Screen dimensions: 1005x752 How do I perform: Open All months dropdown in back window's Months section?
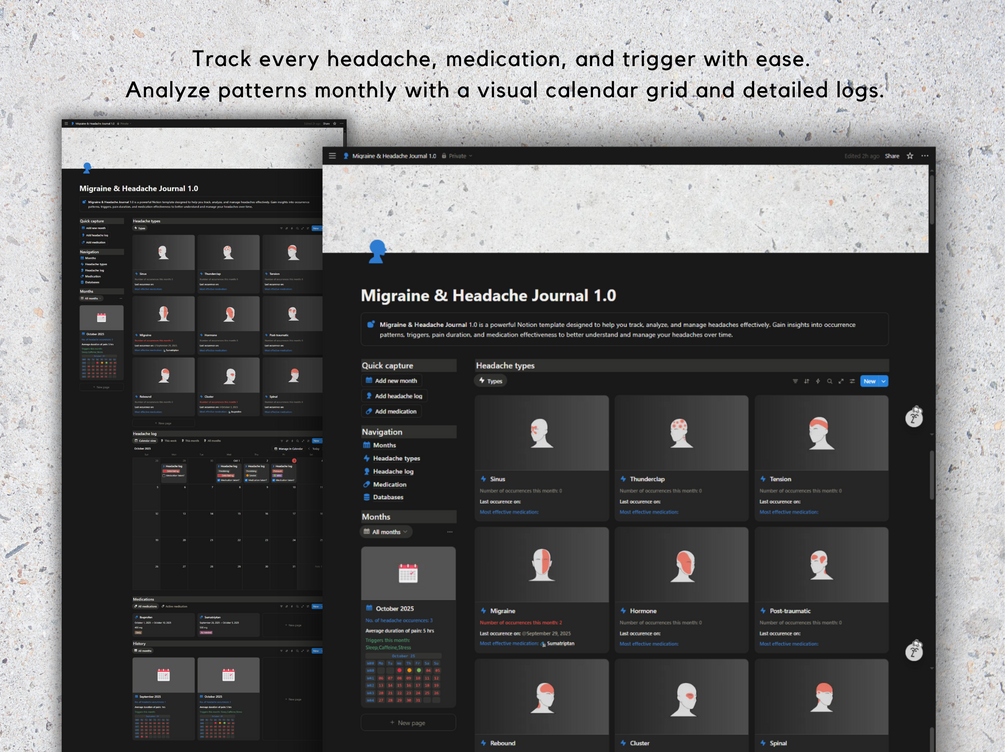click(x=91, y=298)
